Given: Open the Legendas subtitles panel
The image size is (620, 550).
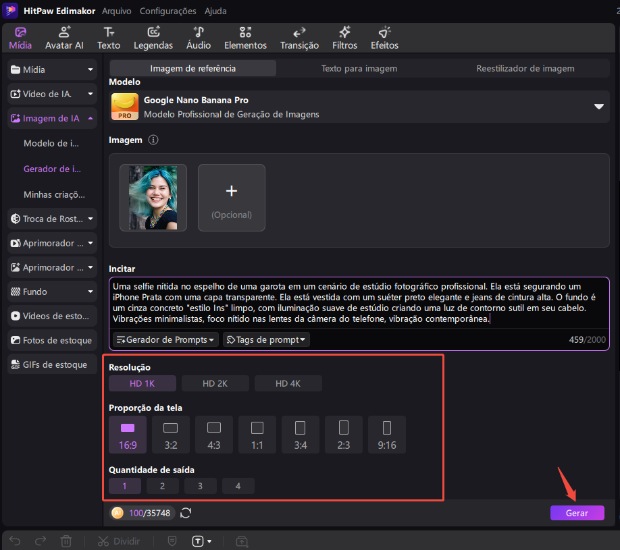Looking at the screenshot, I should (x=153, y=38).
